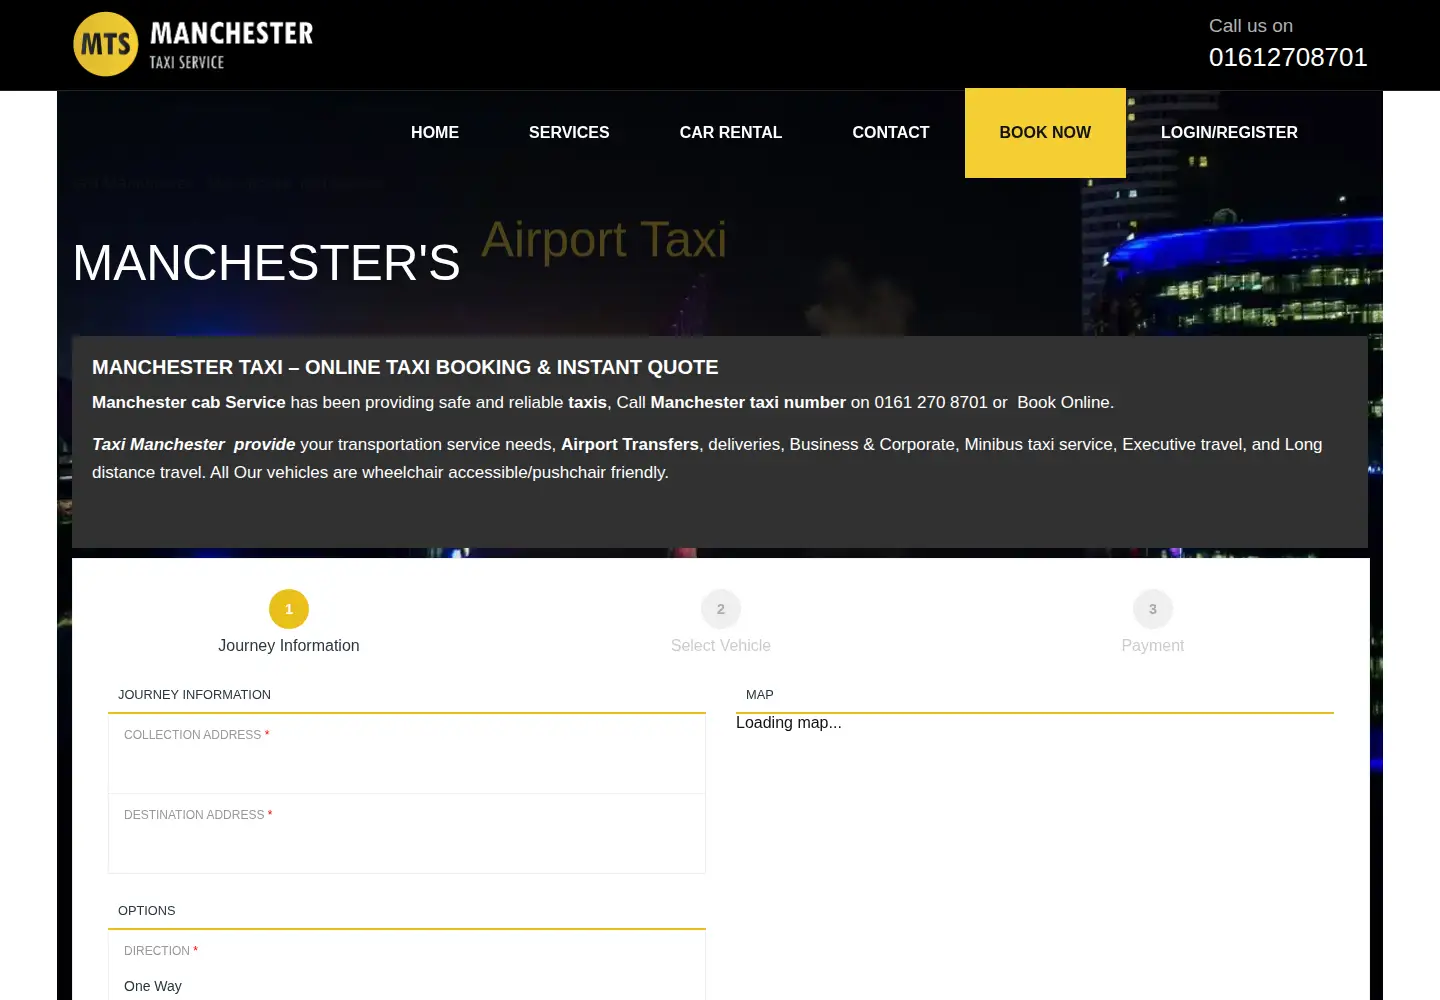Click the Payment step label
The image size is (1440, 1000).
tap(1153, 646)
